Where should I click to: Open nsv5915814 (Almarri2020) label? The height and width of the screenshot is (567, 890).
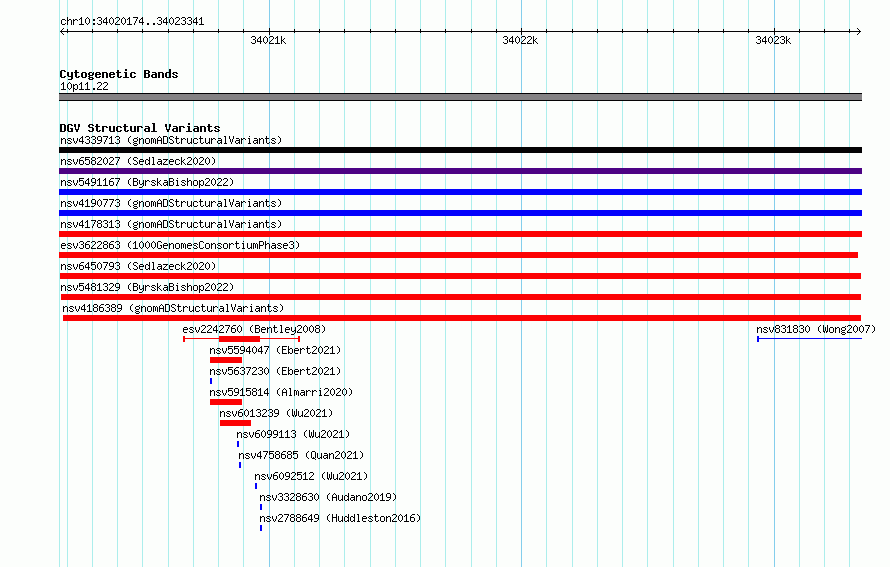pyautogui.click(x=281, y=392)
